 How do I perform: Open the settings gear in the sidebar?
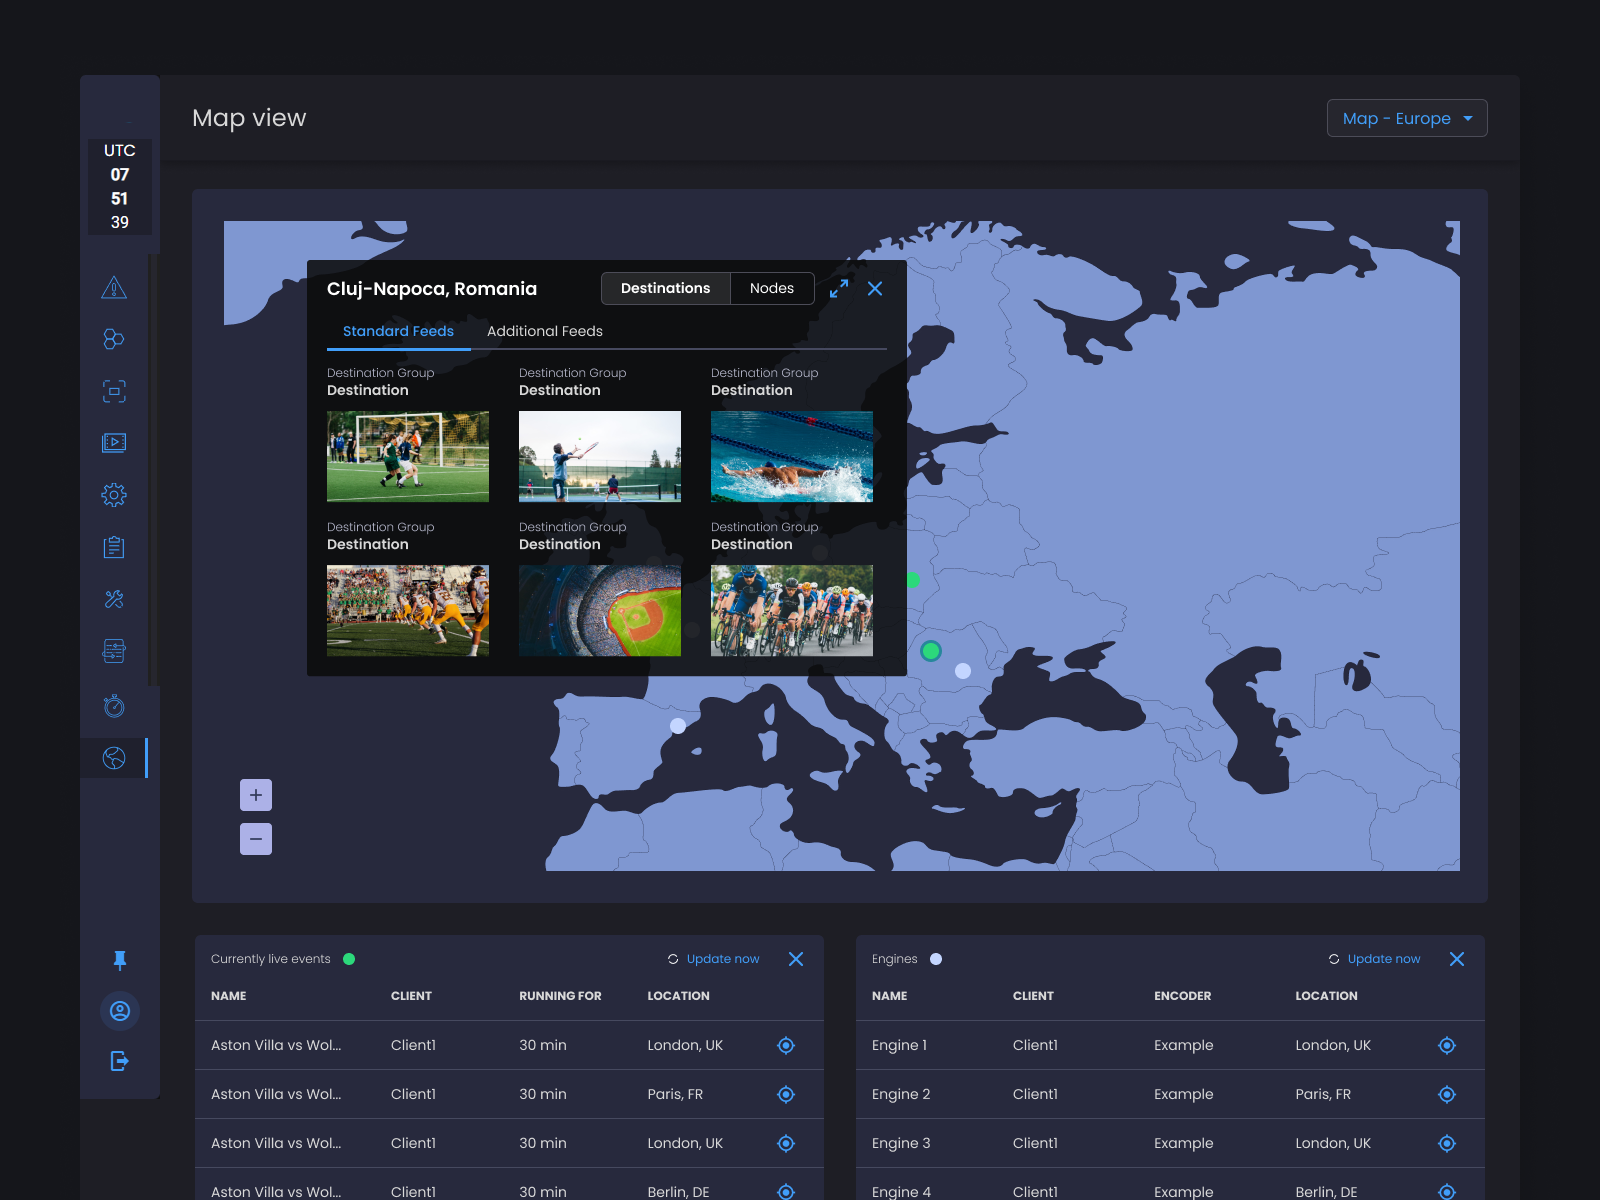coord(114,495)
